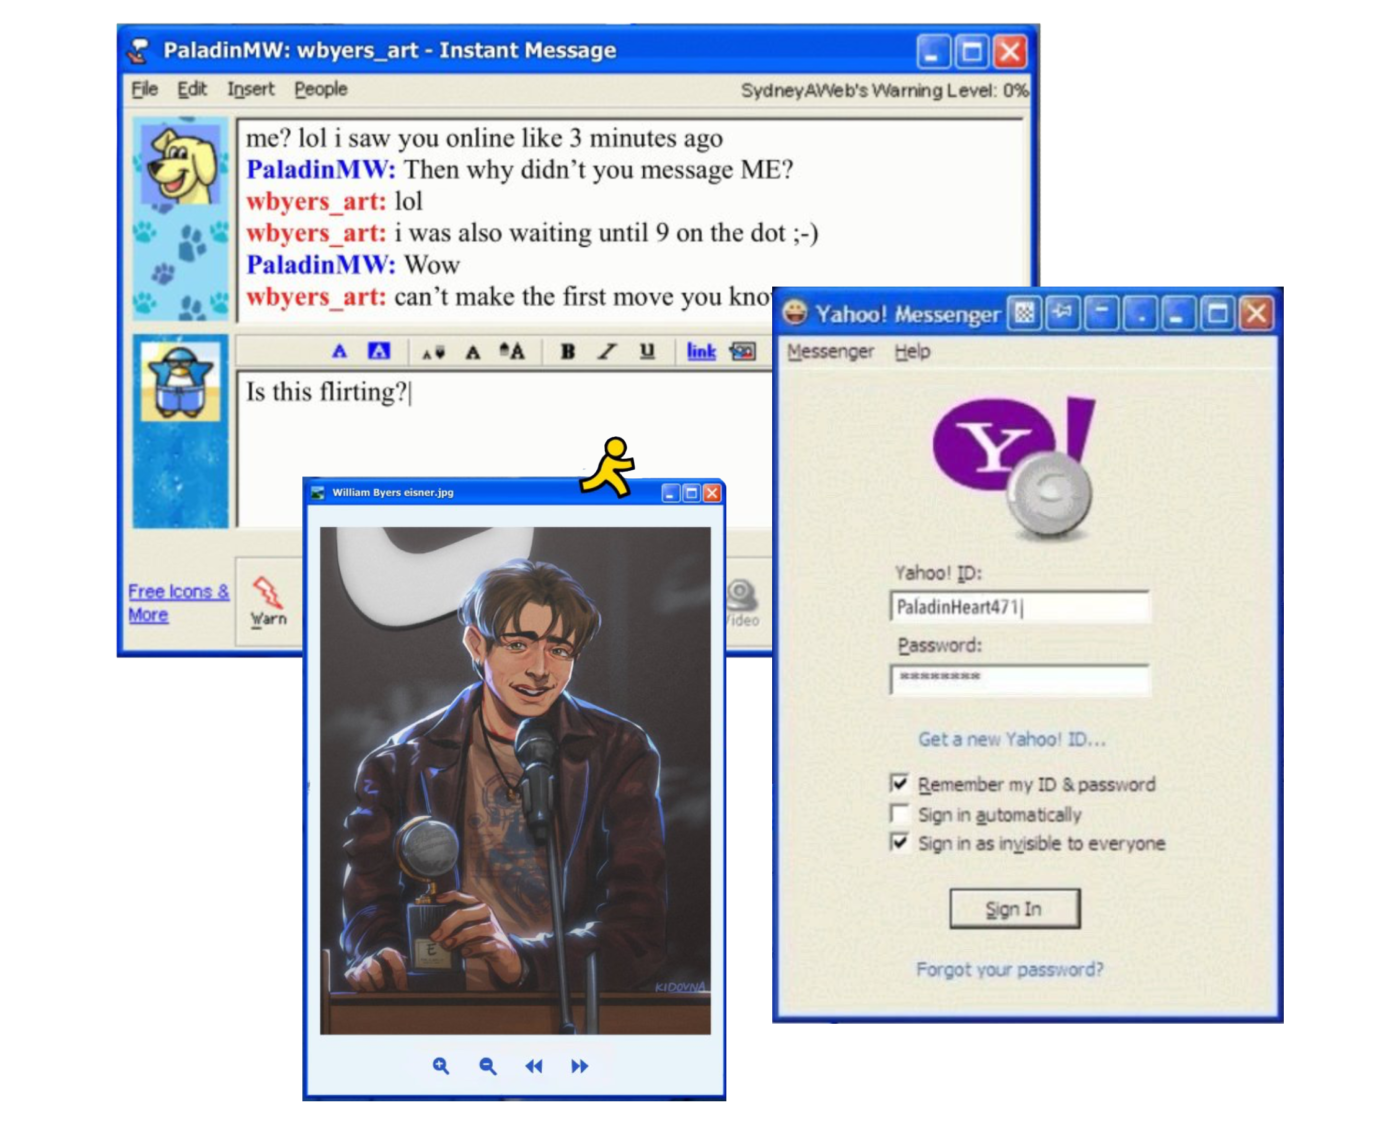Image resolution: width=1378 pixels, height=1125 pixels.
Task: Go to next image in the viewer
Action: pos(580,1066)
